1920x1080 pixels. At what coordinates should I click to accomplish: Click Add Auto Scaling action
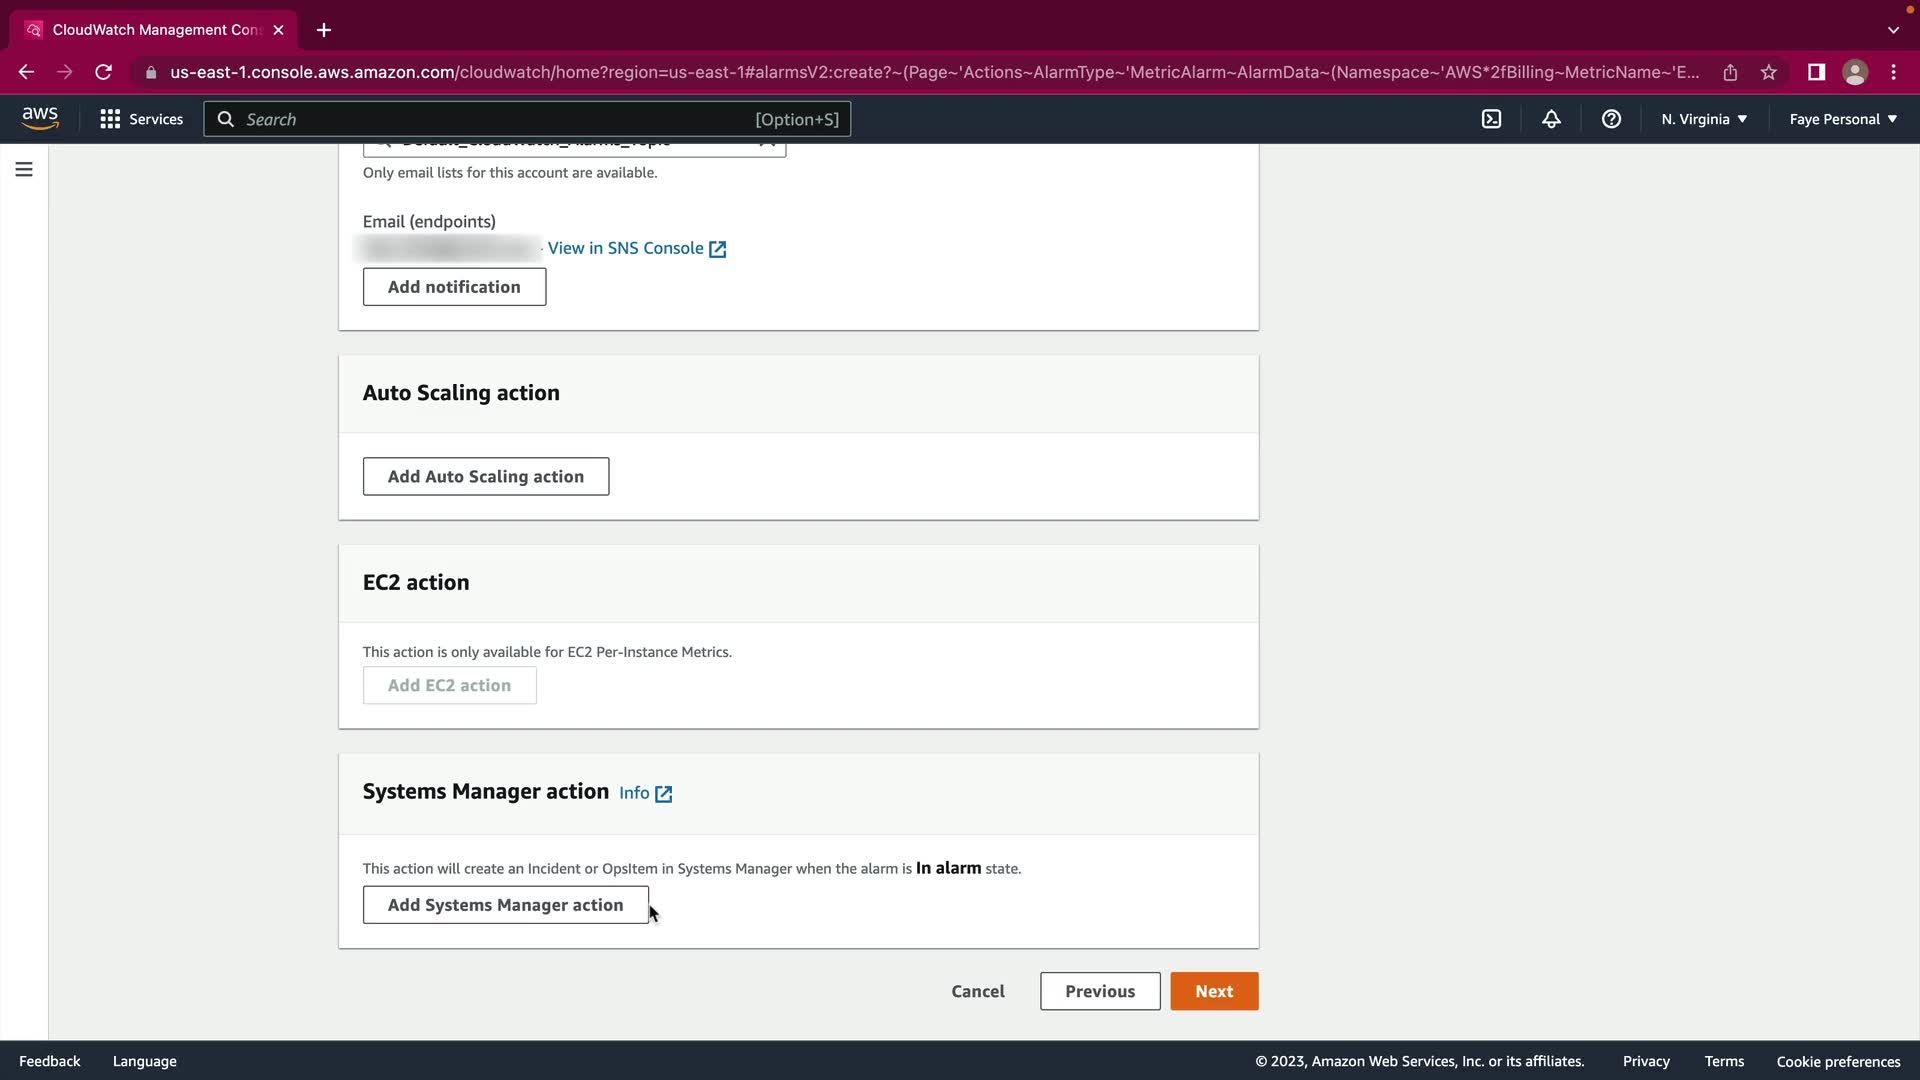point(485,477)
